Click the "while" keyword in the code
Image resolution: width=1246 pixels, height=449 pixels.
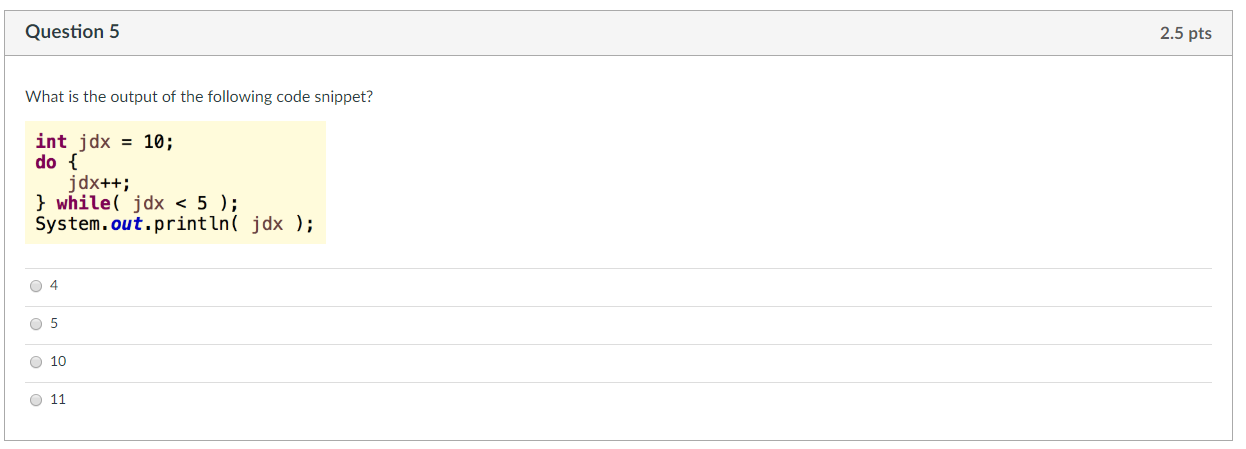(x=84, y=203)
